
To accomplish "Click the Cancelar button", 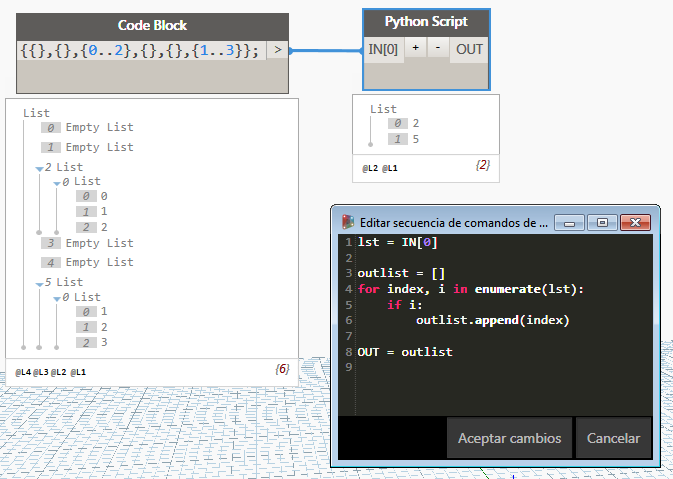I will 613,438.
